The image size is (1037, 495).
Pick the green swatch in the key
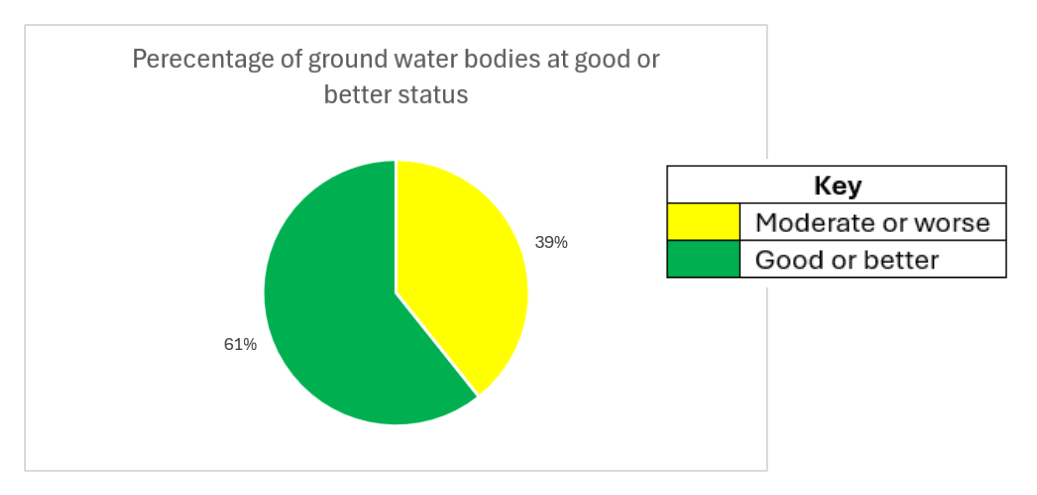click(703, 259)
